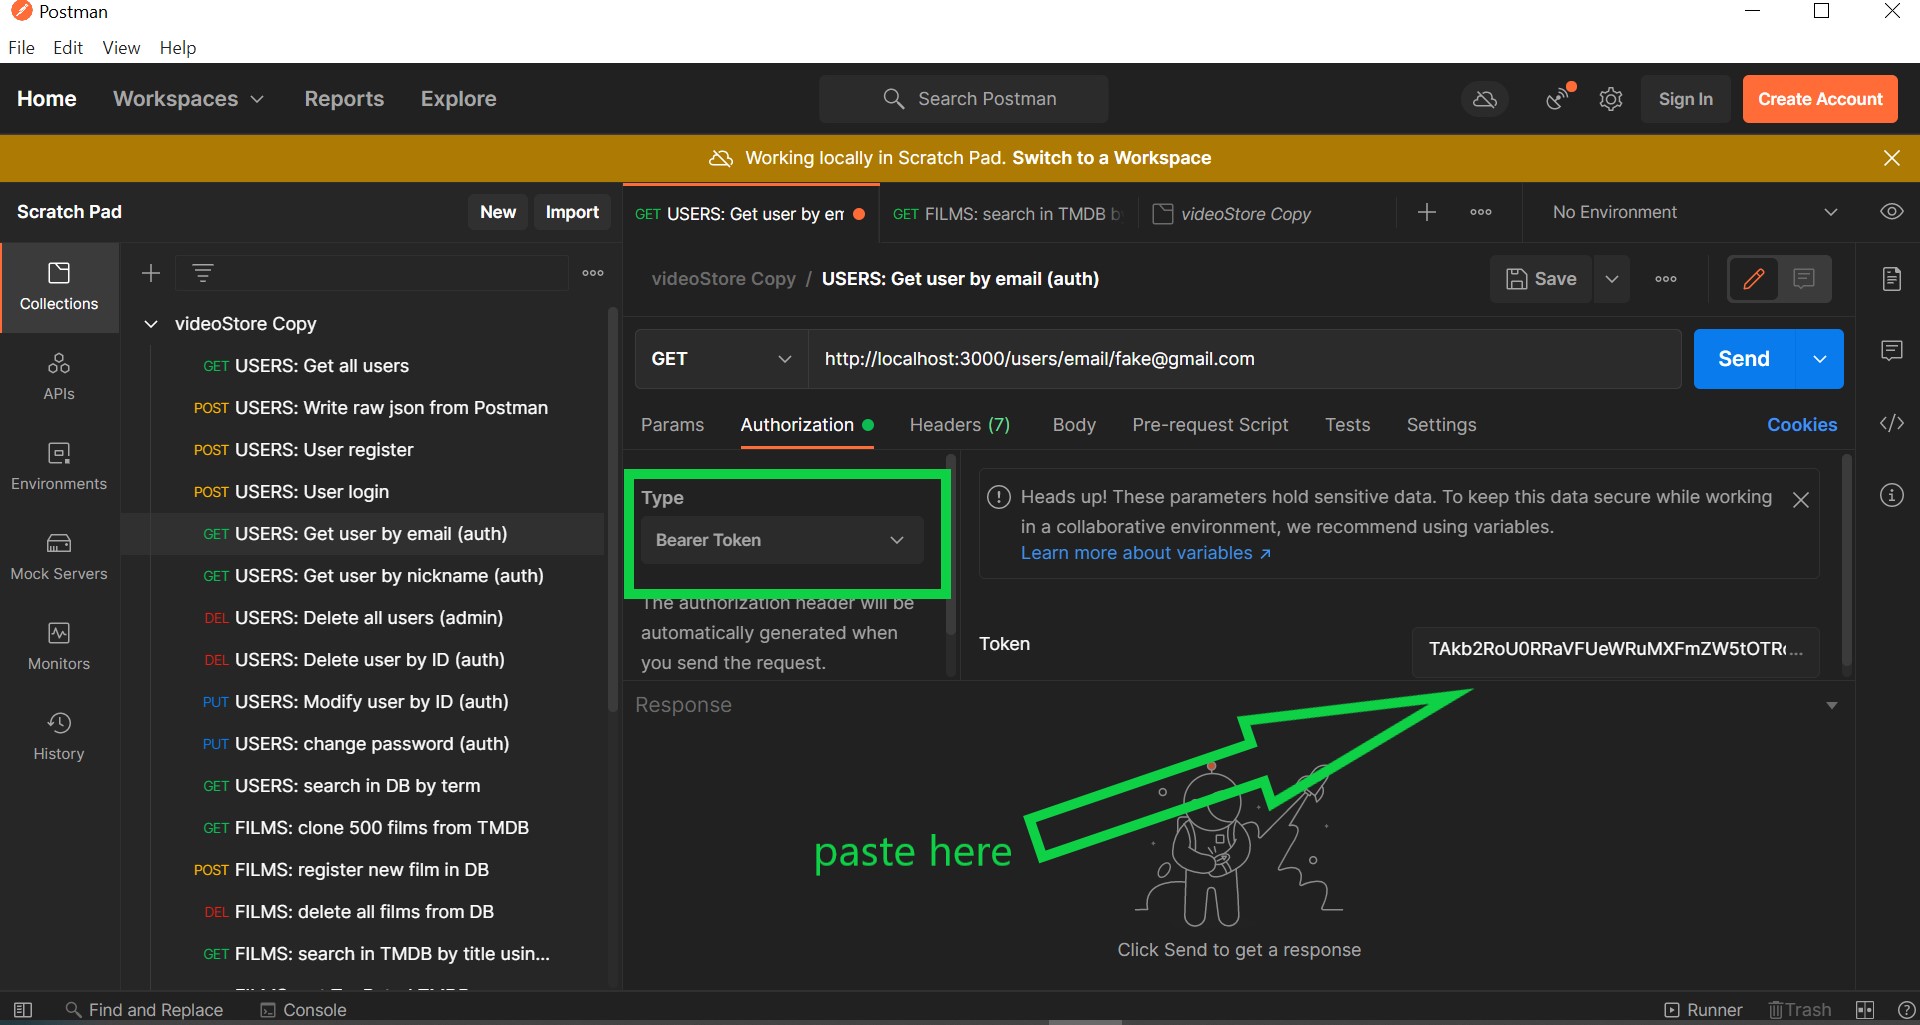
Task: Click the Search Postman field
Action: click(x=963, y=99)
